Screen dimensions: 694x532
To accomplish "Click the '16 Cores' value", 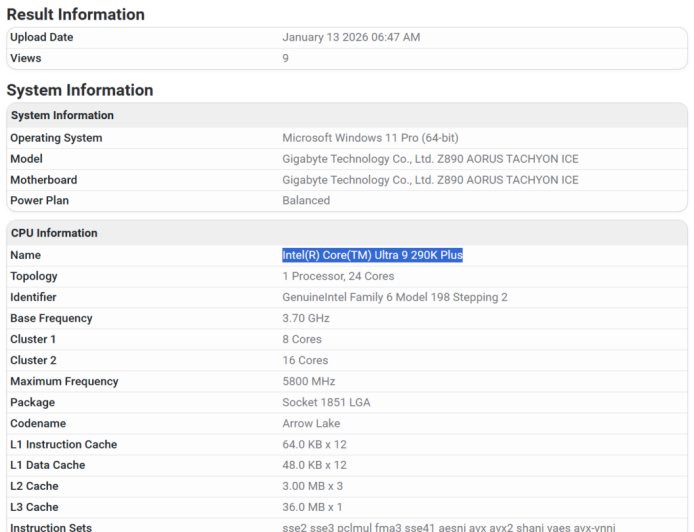I will 305,360.
